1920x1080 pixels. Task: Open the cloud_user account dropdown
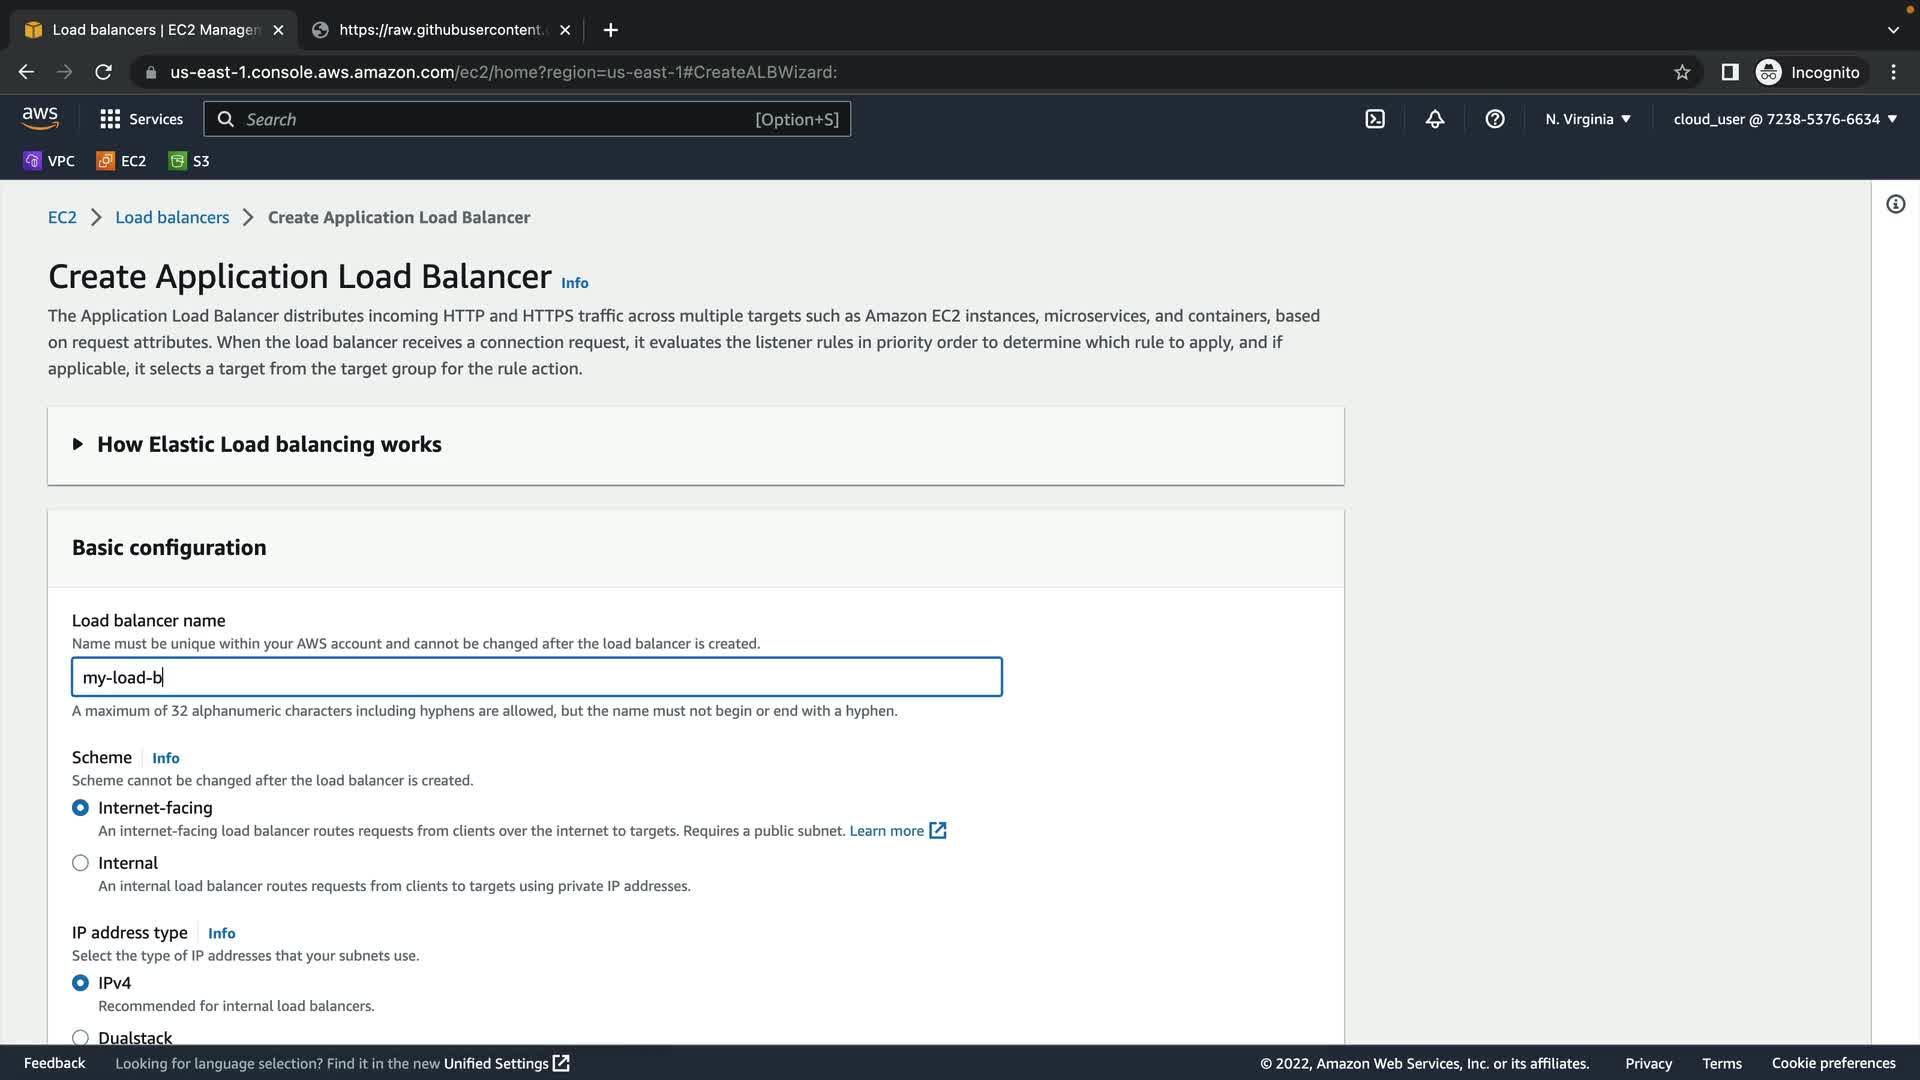click(x=1785, y=119)
